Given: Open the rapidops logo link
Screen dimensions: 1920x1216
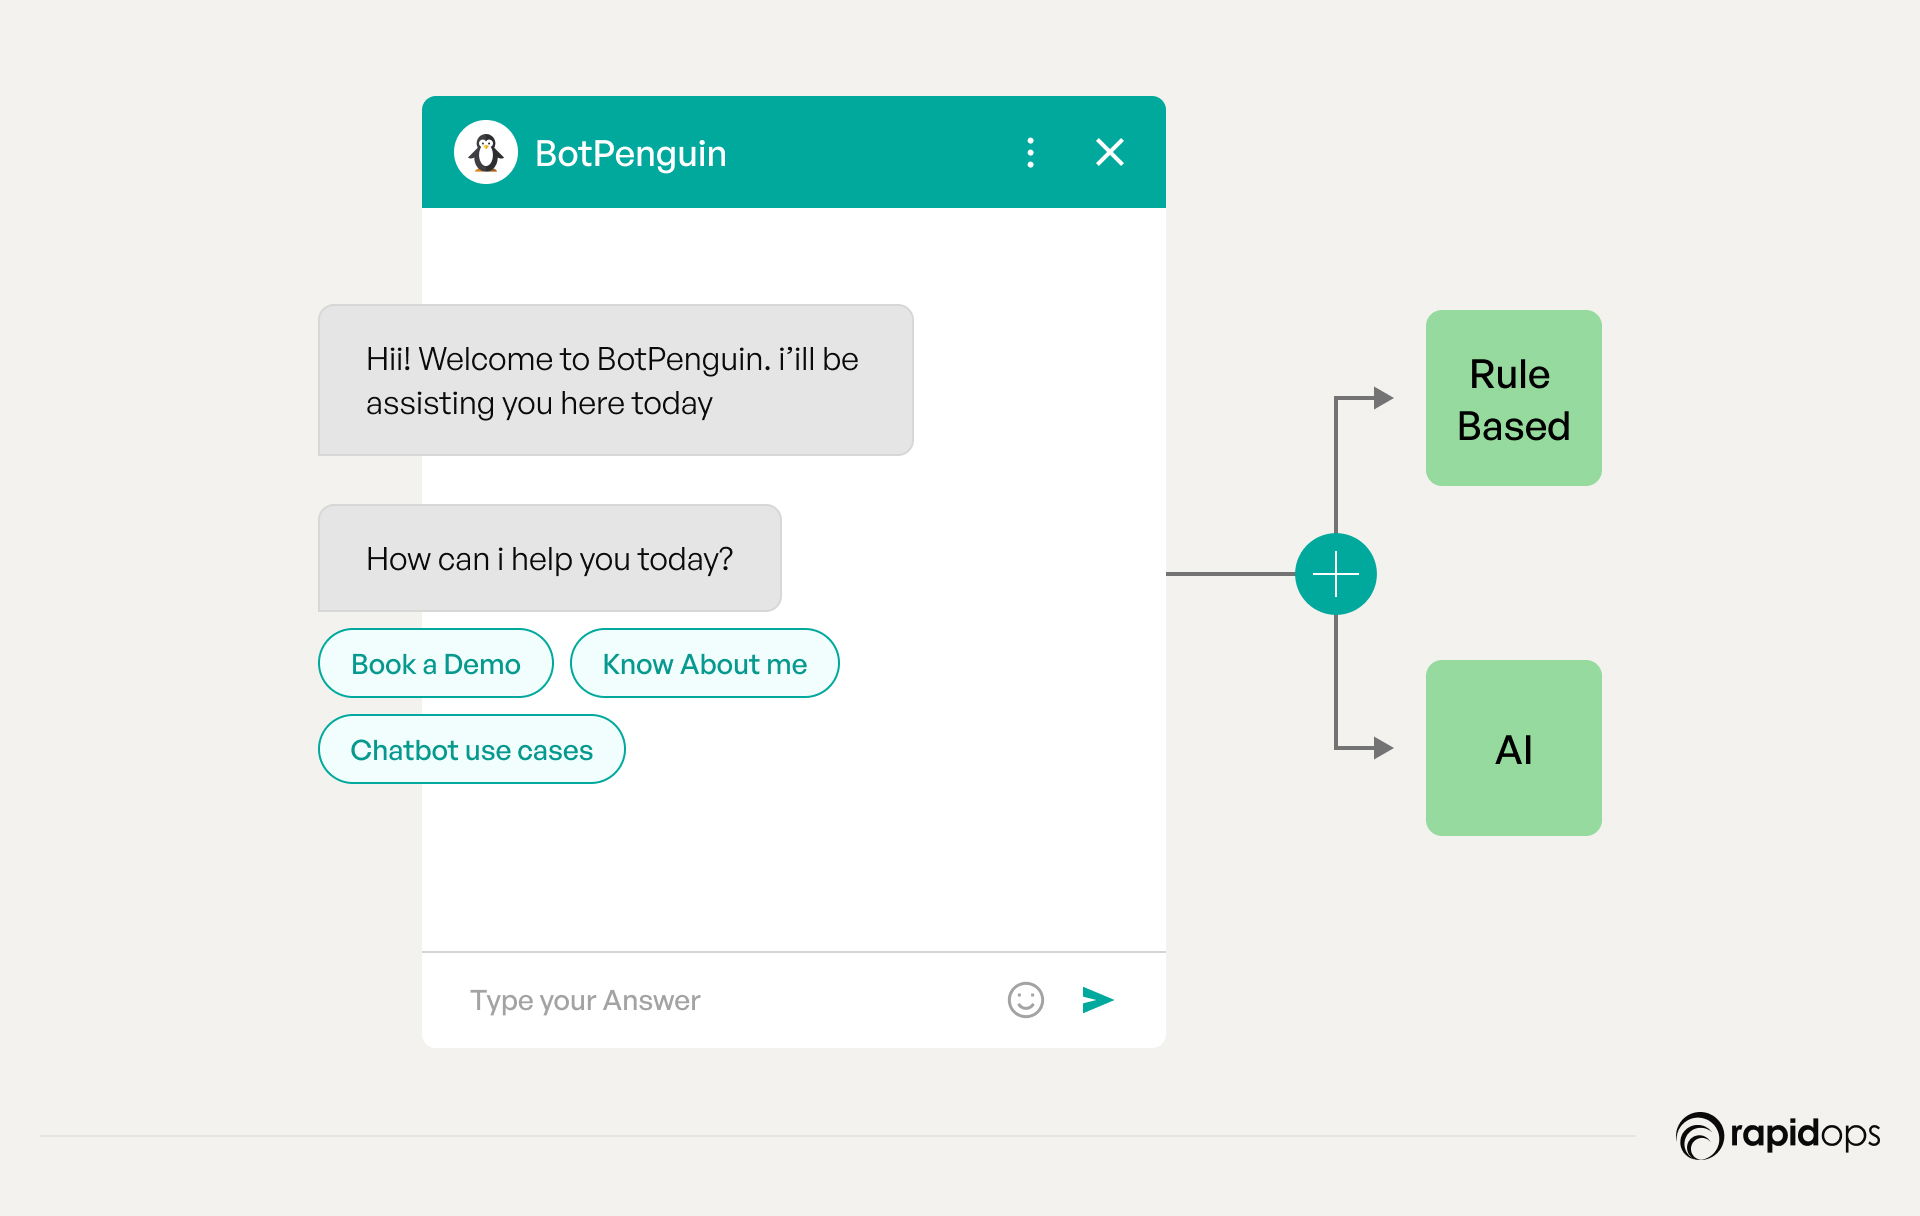Looking at the screenshot, I should (x=1778, y=1135).
